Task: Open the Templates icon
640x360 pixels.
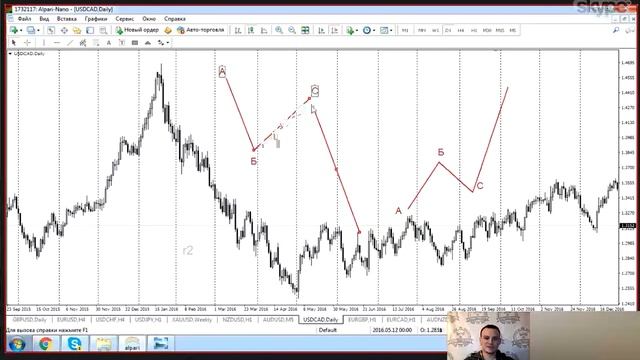Action: (x=384, y=30)
